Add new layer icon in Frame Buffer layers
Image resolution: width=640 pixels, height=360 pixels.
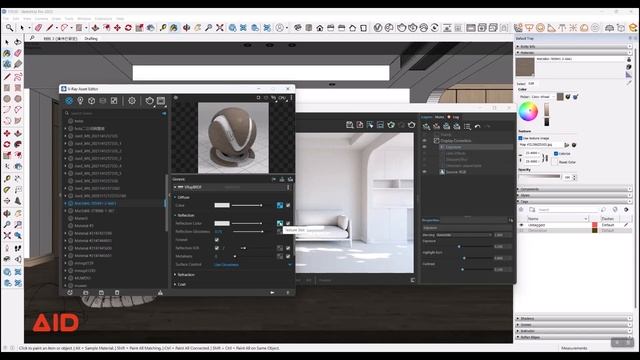[426, 127]
